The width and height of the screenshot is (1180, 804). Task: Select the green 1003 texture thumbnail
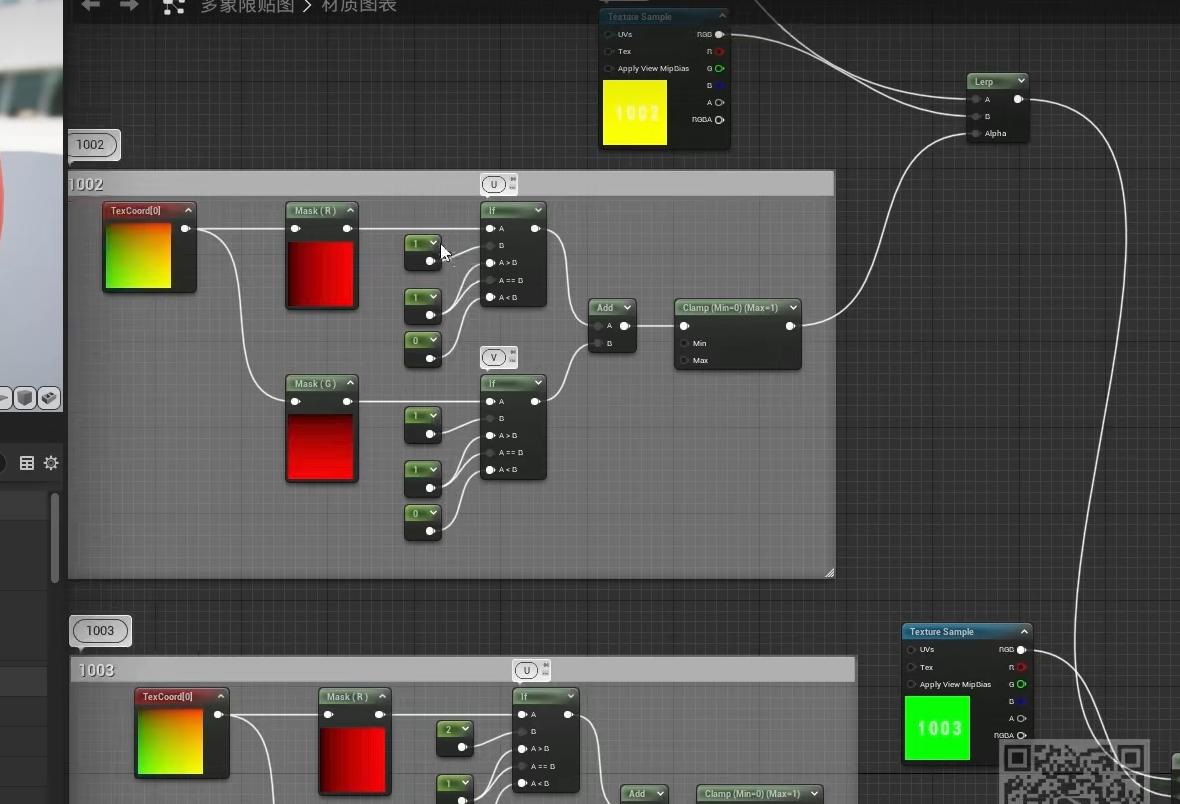click(937, 728)
